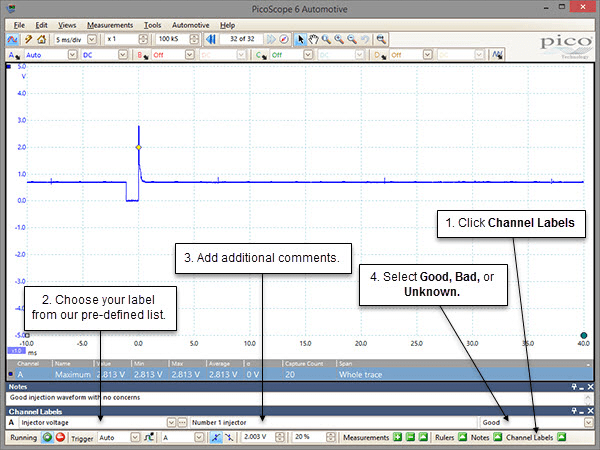Adjust trigger threshold 2.003 V spinner
The width and height of the screenshot is (600, 450).
(280, 437)
